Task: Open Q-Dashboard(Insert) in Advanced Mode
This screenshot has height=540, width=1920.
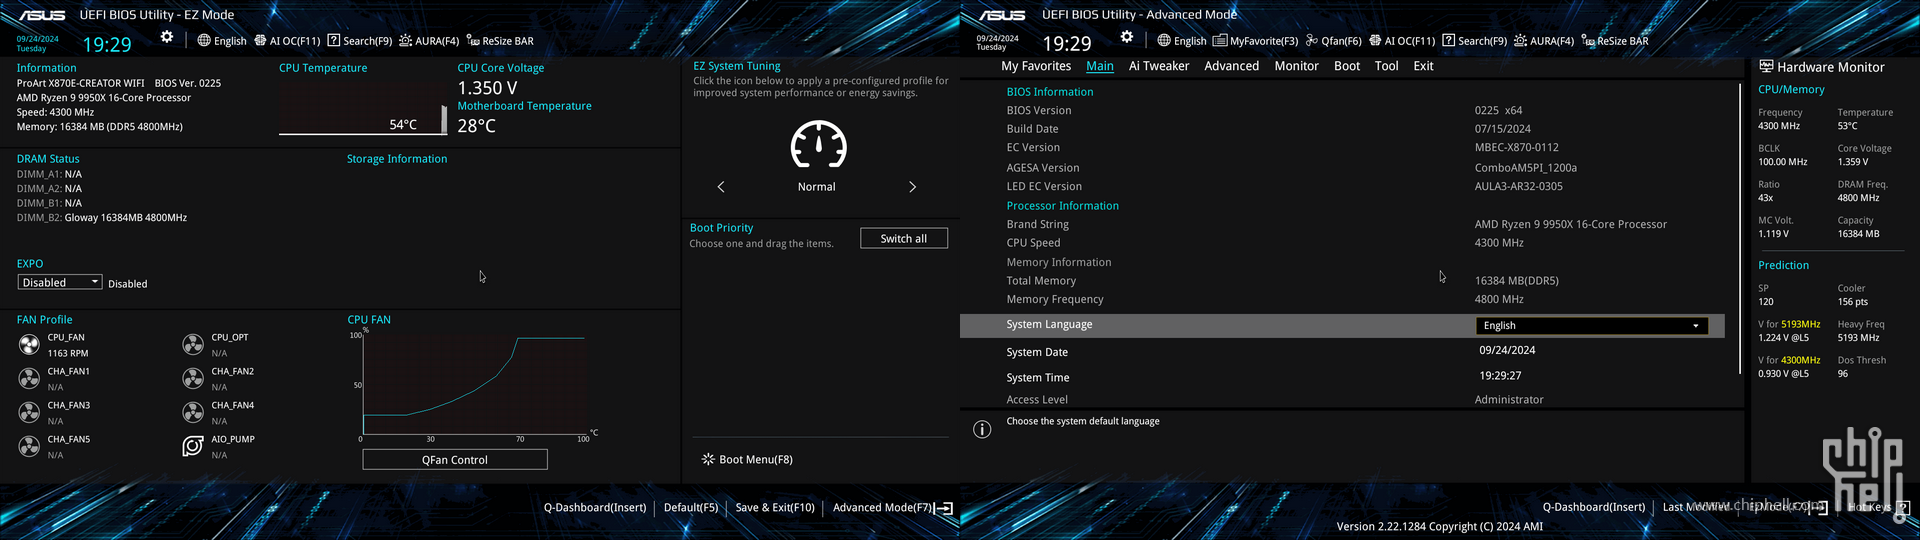Action: click(x=1594, y=508)
